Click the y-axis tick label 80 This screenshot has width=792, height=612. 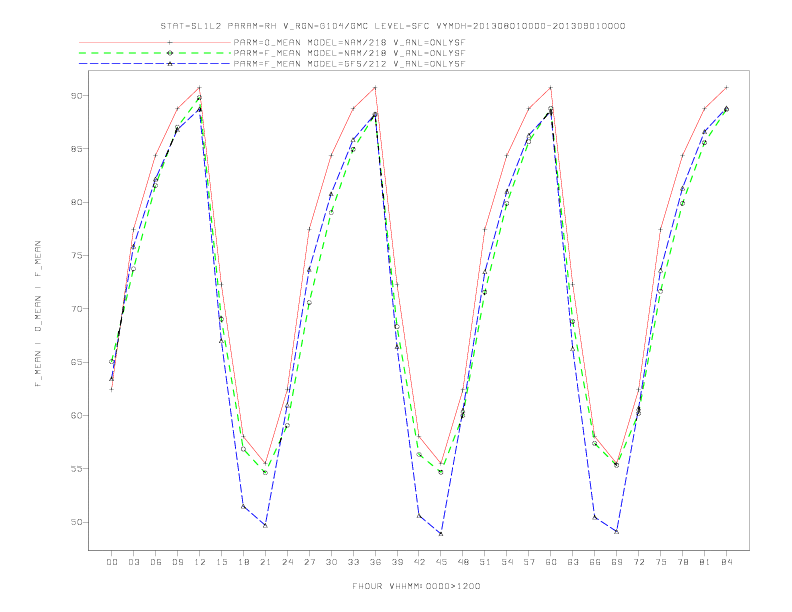[76, 202]
